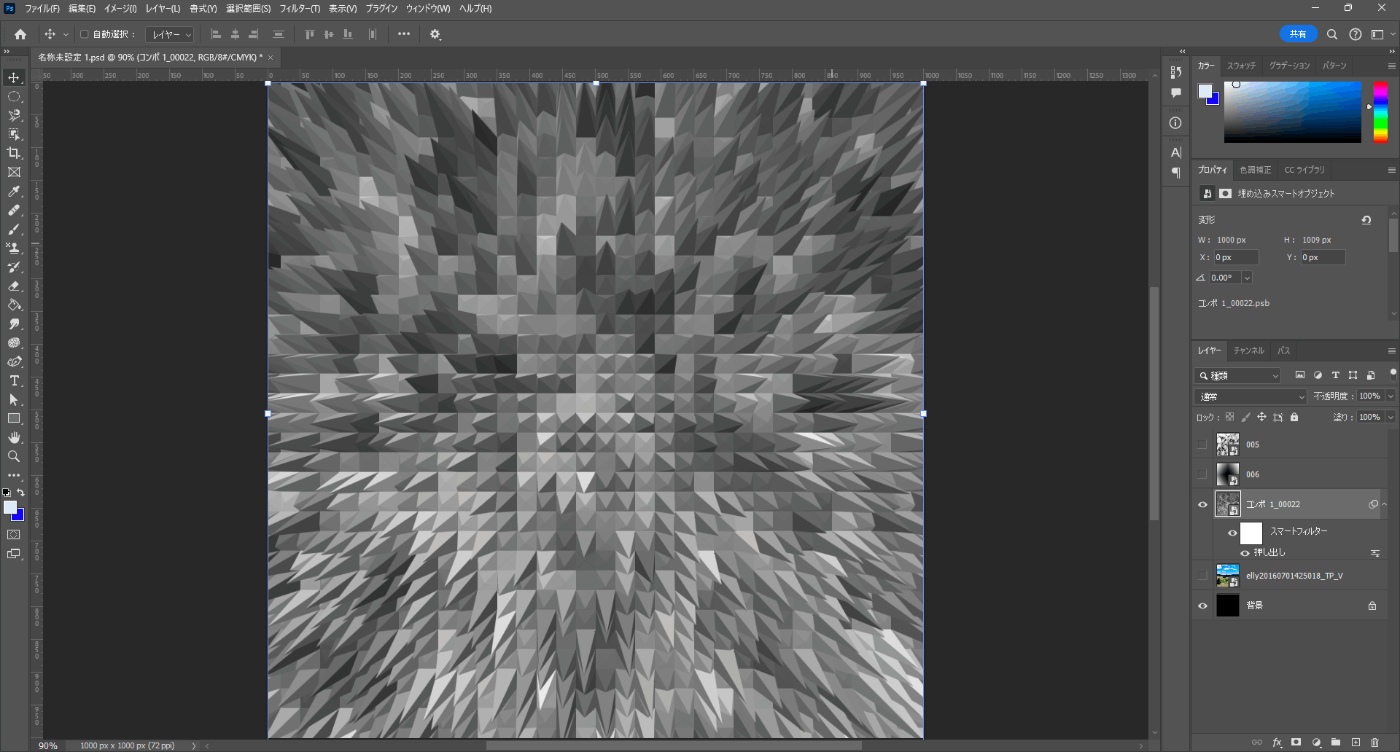This screenshot has width=1400, height=752.
Task: Open the Info panel icon
Action: click(x=1176, y=122)
